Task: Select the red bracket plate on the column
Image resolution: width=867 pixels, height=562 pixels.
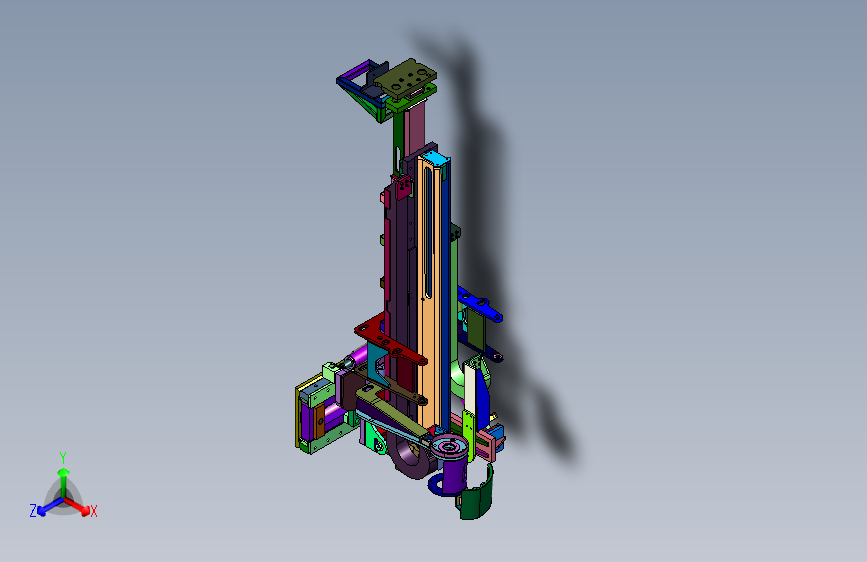Action: click(389, 340)
